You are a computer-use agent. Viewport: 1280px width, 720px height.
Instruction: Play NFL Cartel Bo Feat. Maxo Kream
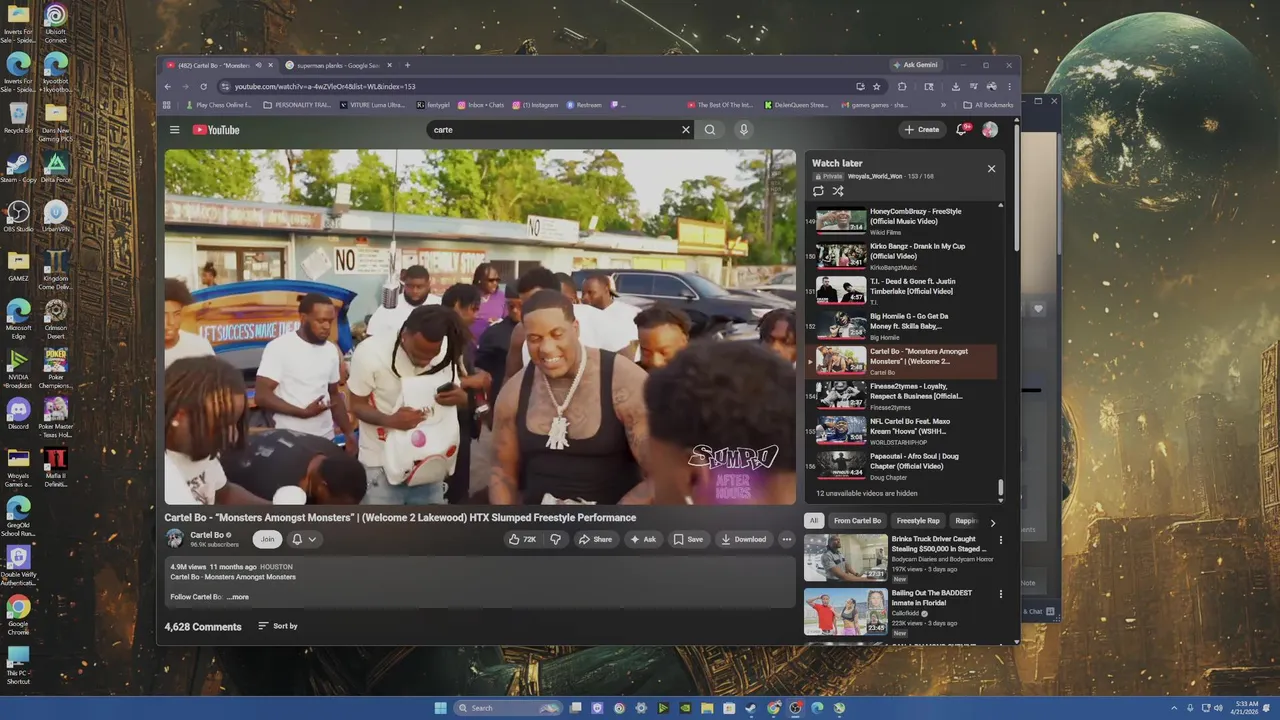click(x=900, y=431)
